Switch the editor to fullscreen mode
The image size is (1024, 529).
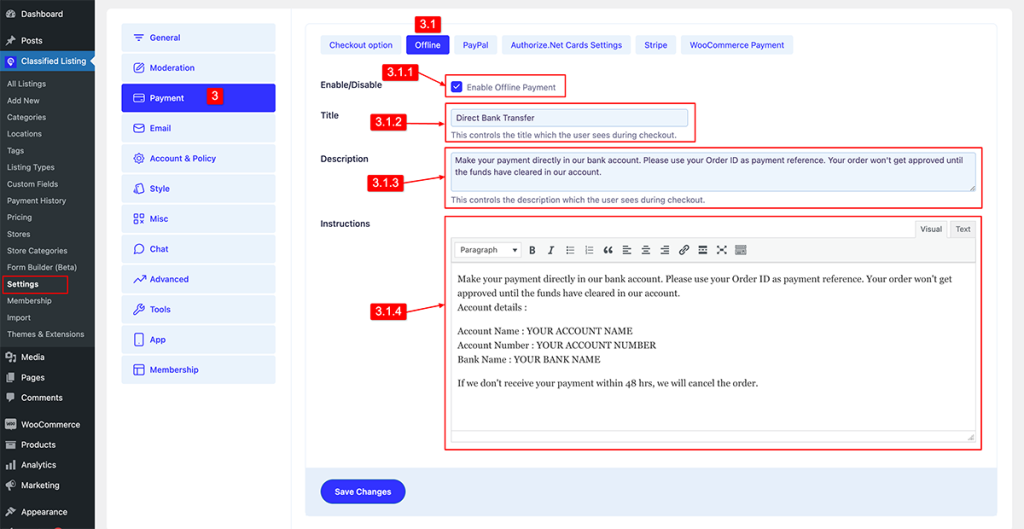point(722,250)
